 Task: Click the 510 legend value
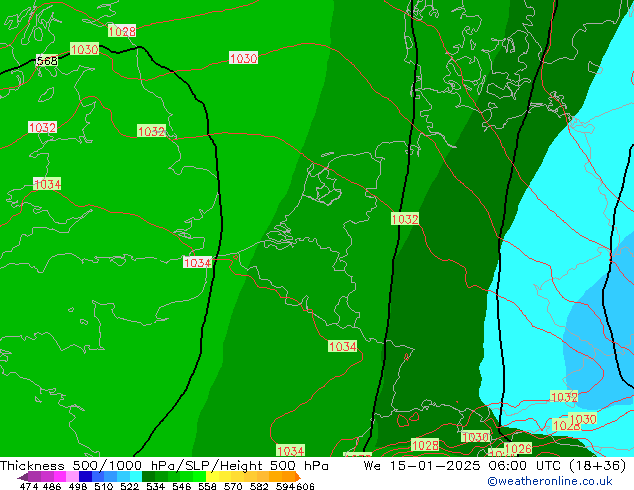click(x=104, y=486)
